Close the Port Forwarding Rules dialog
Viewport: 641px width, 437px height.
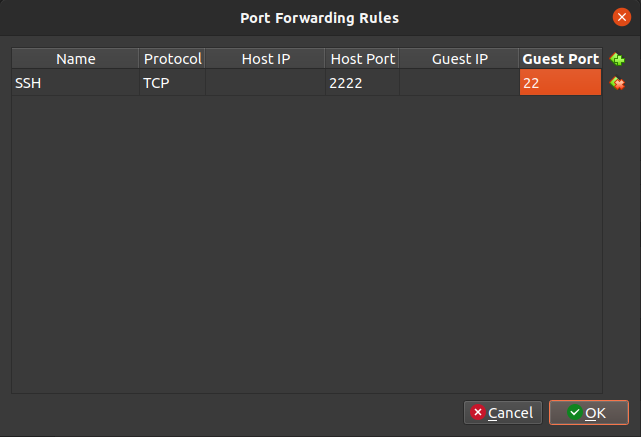pos(621,17)
